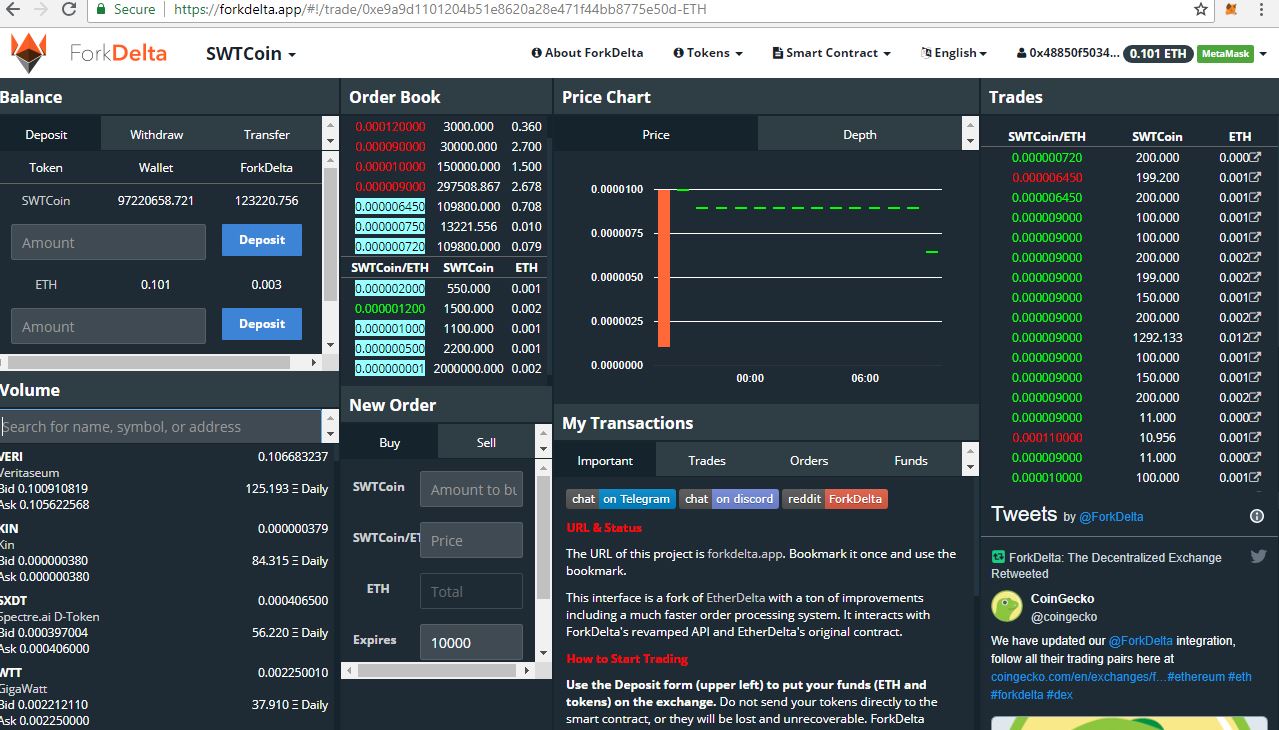The width and height of the screenshot is (1279, 730).
Task: Click the browser forward arrow
Action: pos(41,10)
